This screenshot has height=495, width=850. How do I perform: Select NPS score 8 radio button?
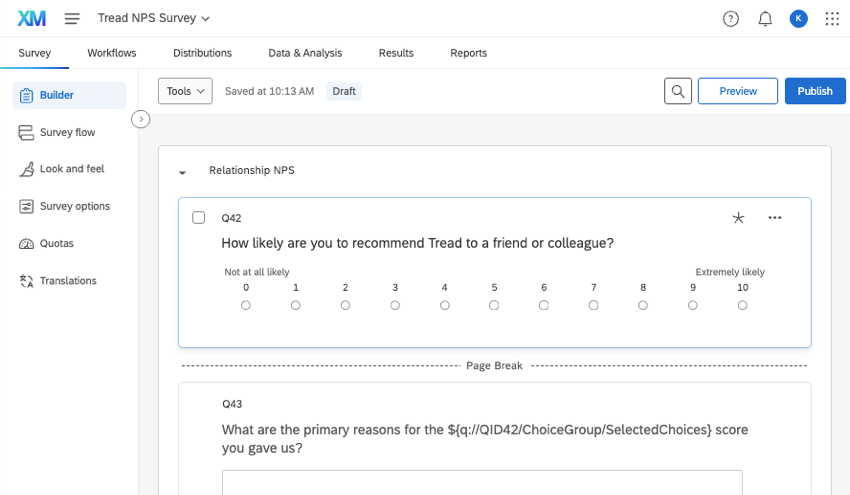point(643,305)
